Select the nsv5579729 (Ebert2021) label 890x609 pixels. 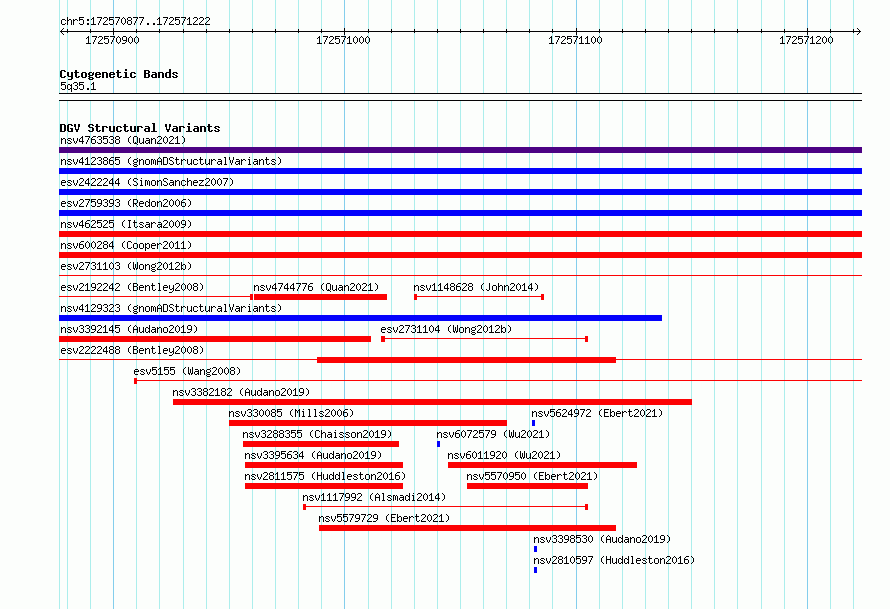tap(384, 518)
